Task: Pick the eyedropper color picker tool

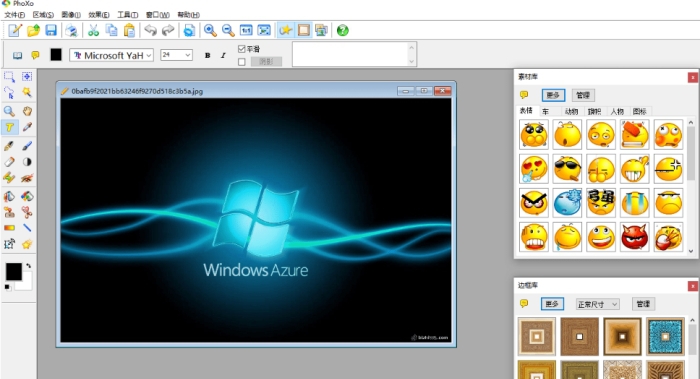Action: click(27, 127)
